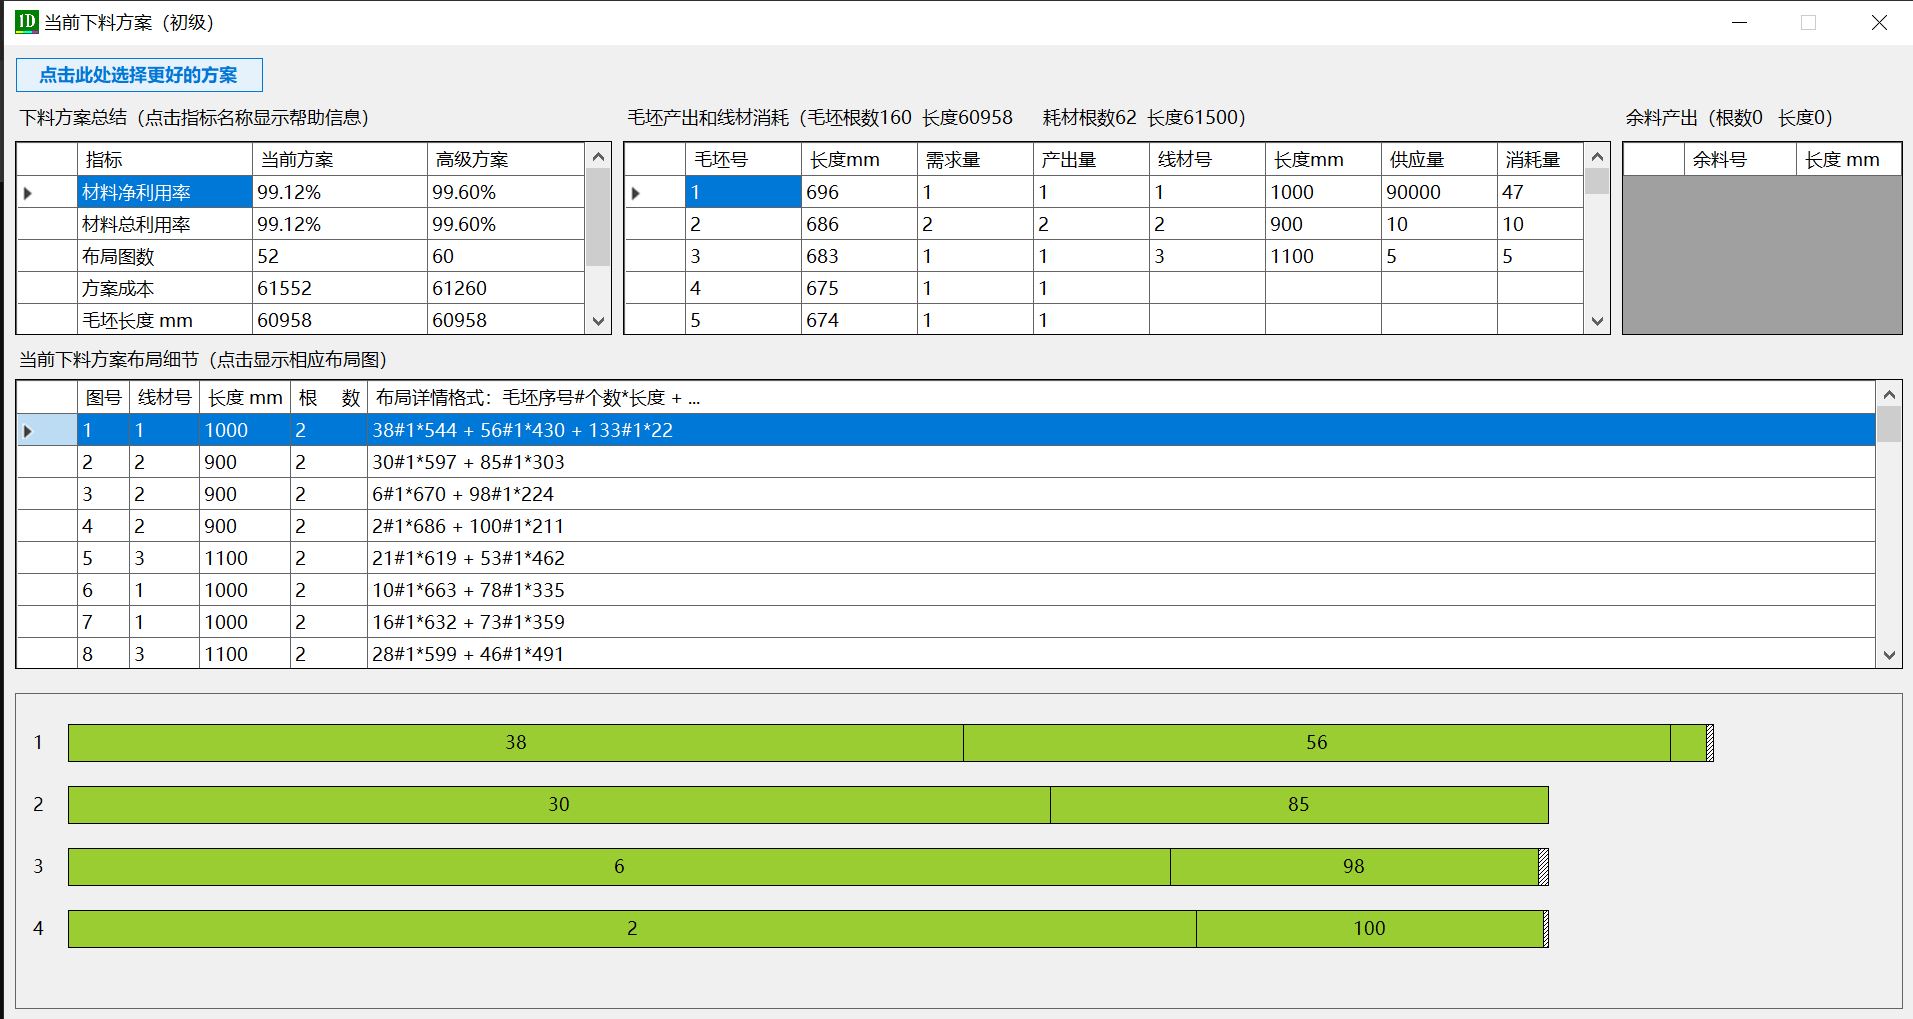
Task: Select layout row 10#1*663 + 78#1*335
Action: coord(946,590)
